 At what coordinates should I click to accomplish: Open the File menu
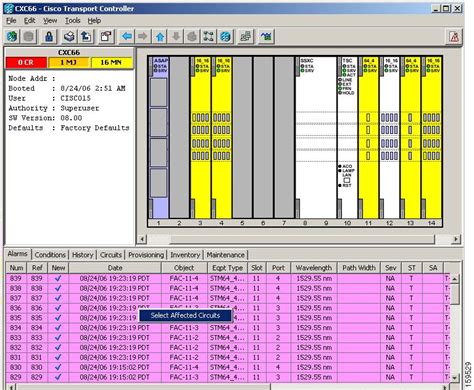(x=11, y=21)
